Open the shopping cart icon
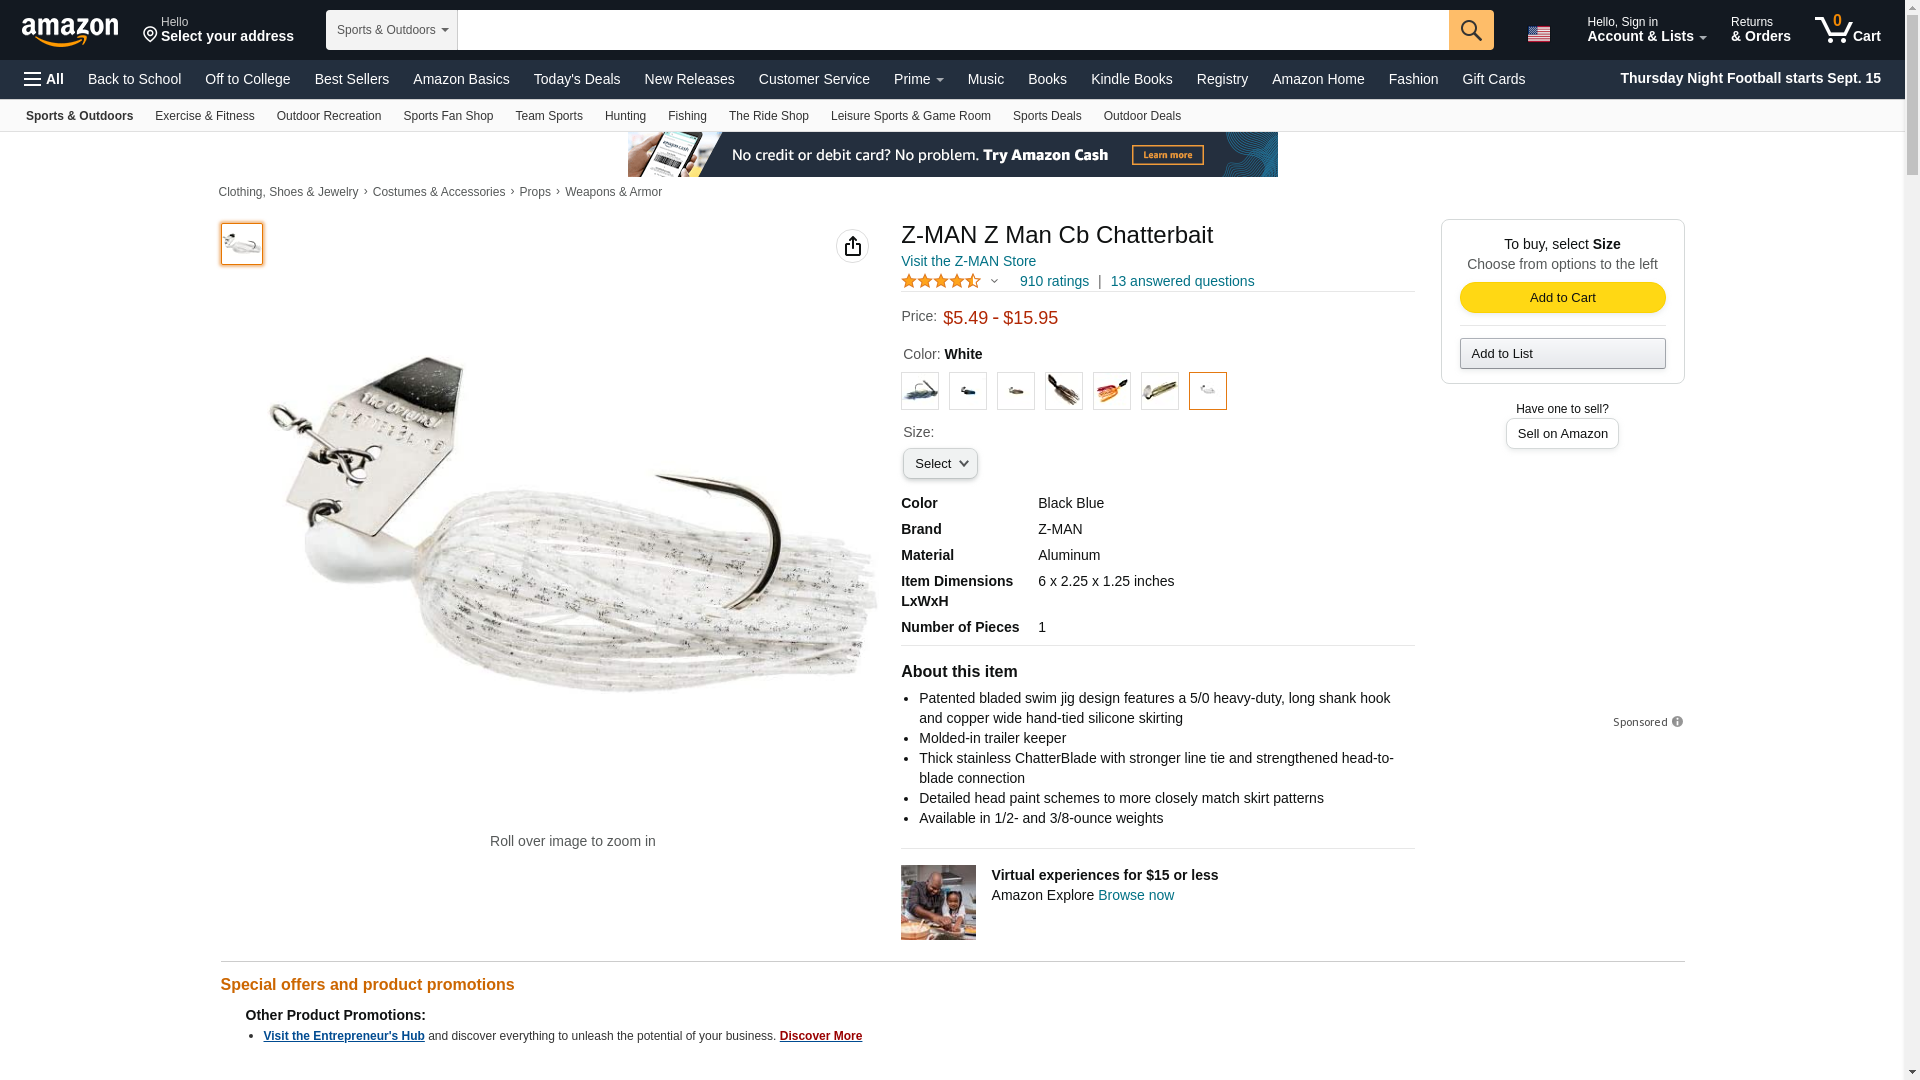1920x1080 pixels. pos(1847,29)
